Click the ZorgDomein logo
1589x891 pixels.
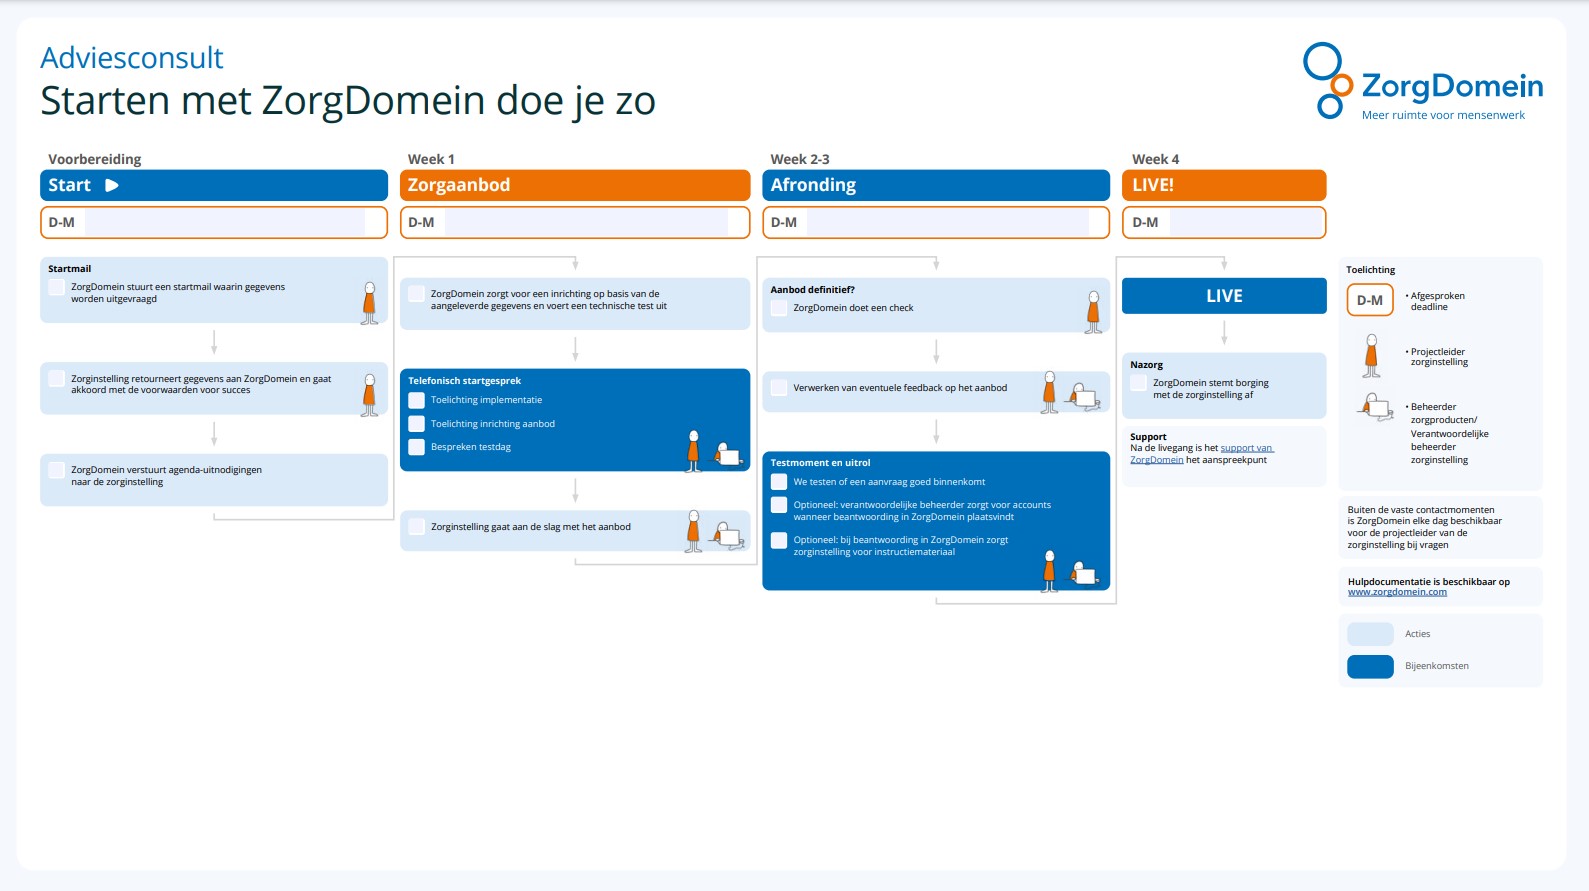coord(1423,81)
